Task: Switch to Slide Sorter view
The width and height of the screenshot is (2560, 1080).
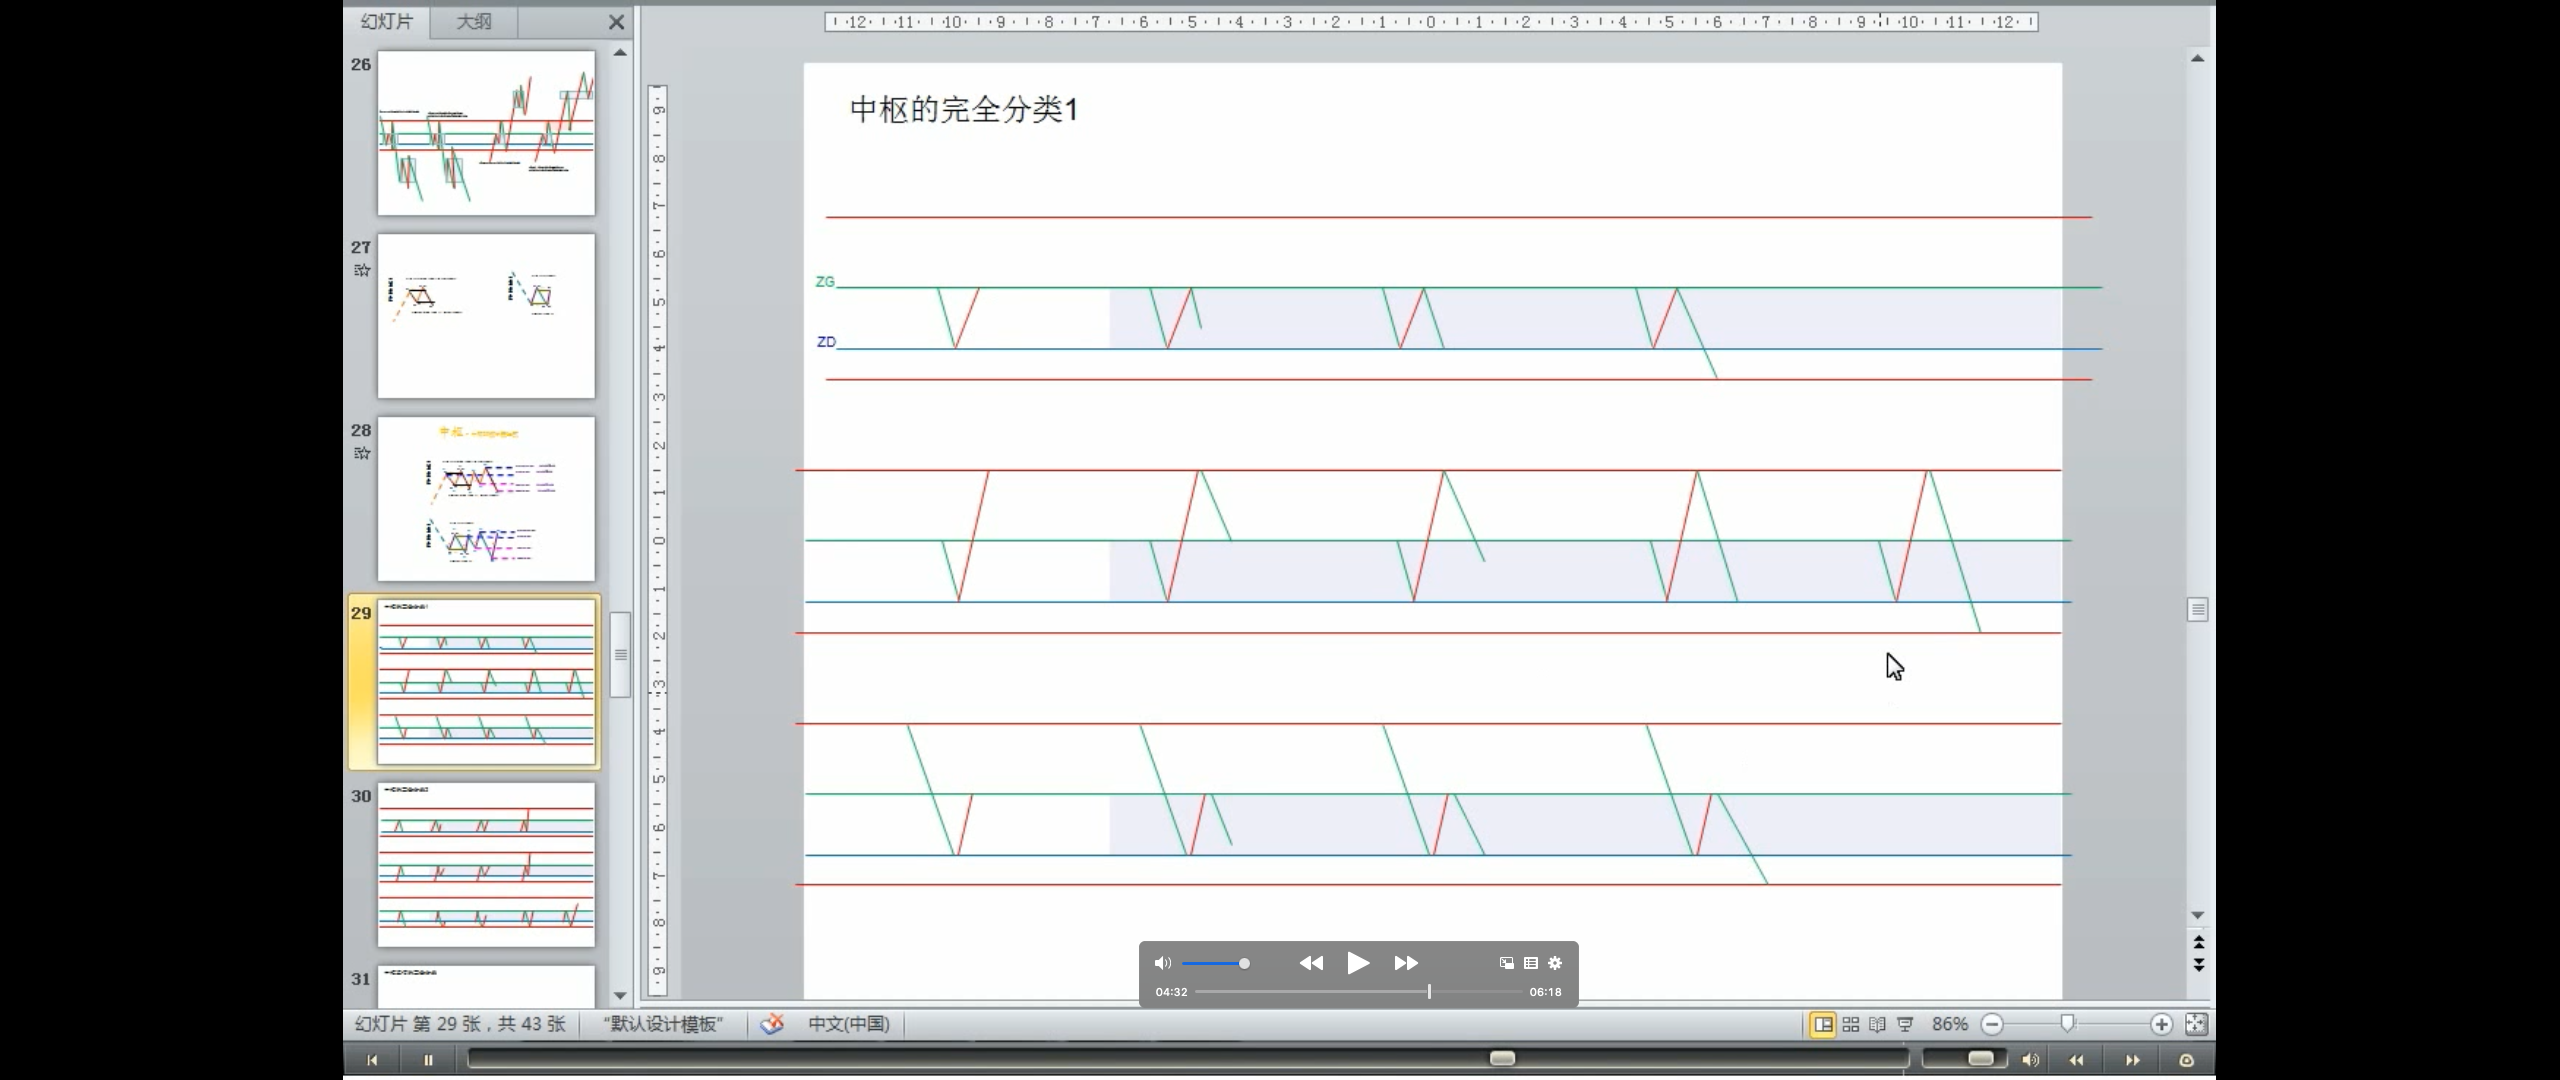Action: click(x=1851, y=1024)
